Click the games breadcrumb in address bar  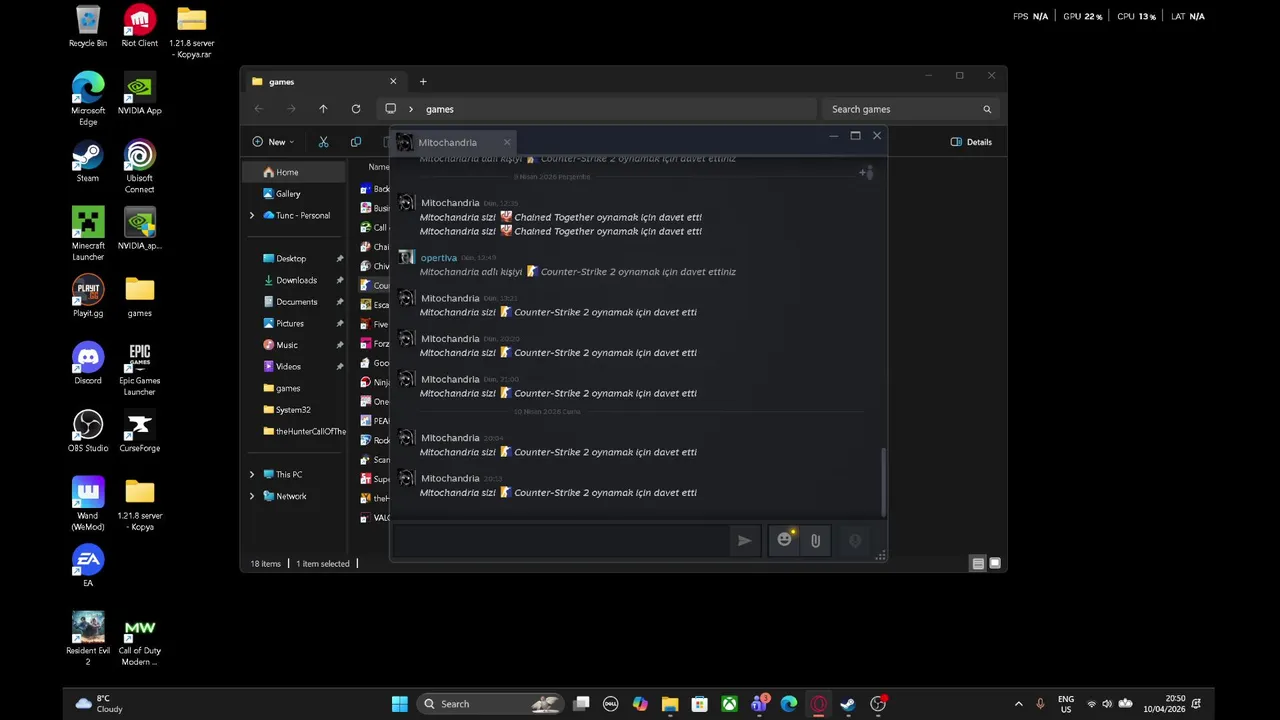coord(440,109)
